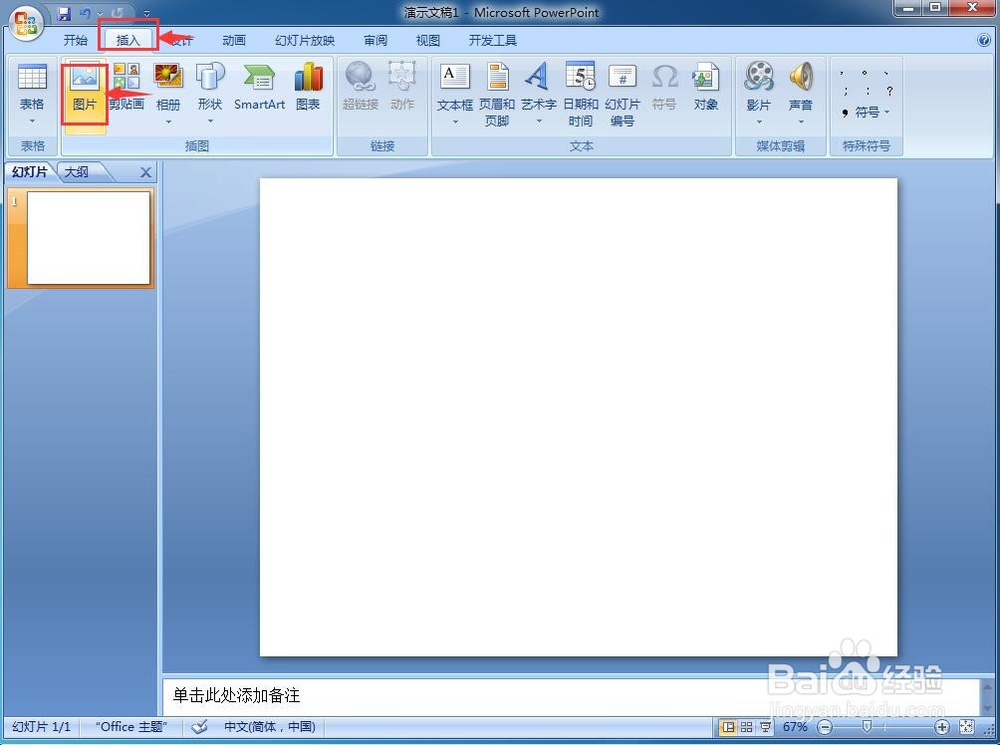
Task: Select the 幻灯片 pane tab
Action: tap(30, 172)
